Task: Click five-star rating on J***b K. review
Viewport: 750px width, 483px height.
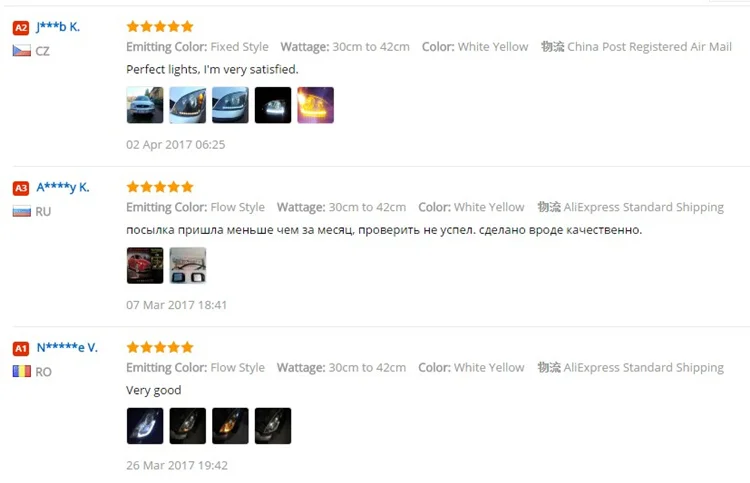Action: click(x=160, y=26)
